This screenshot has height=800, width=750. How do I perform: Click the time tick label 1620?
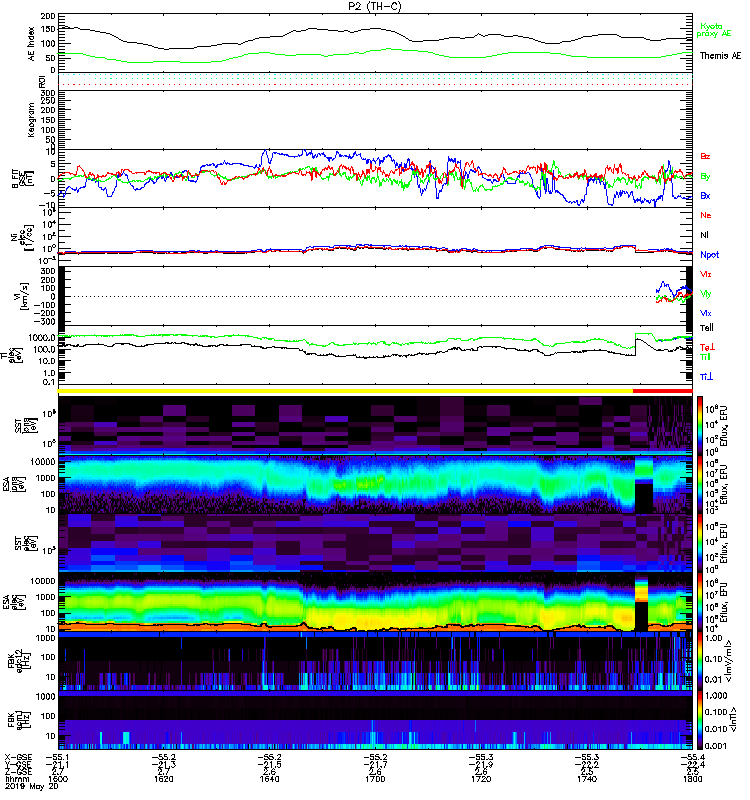[163, 779]
